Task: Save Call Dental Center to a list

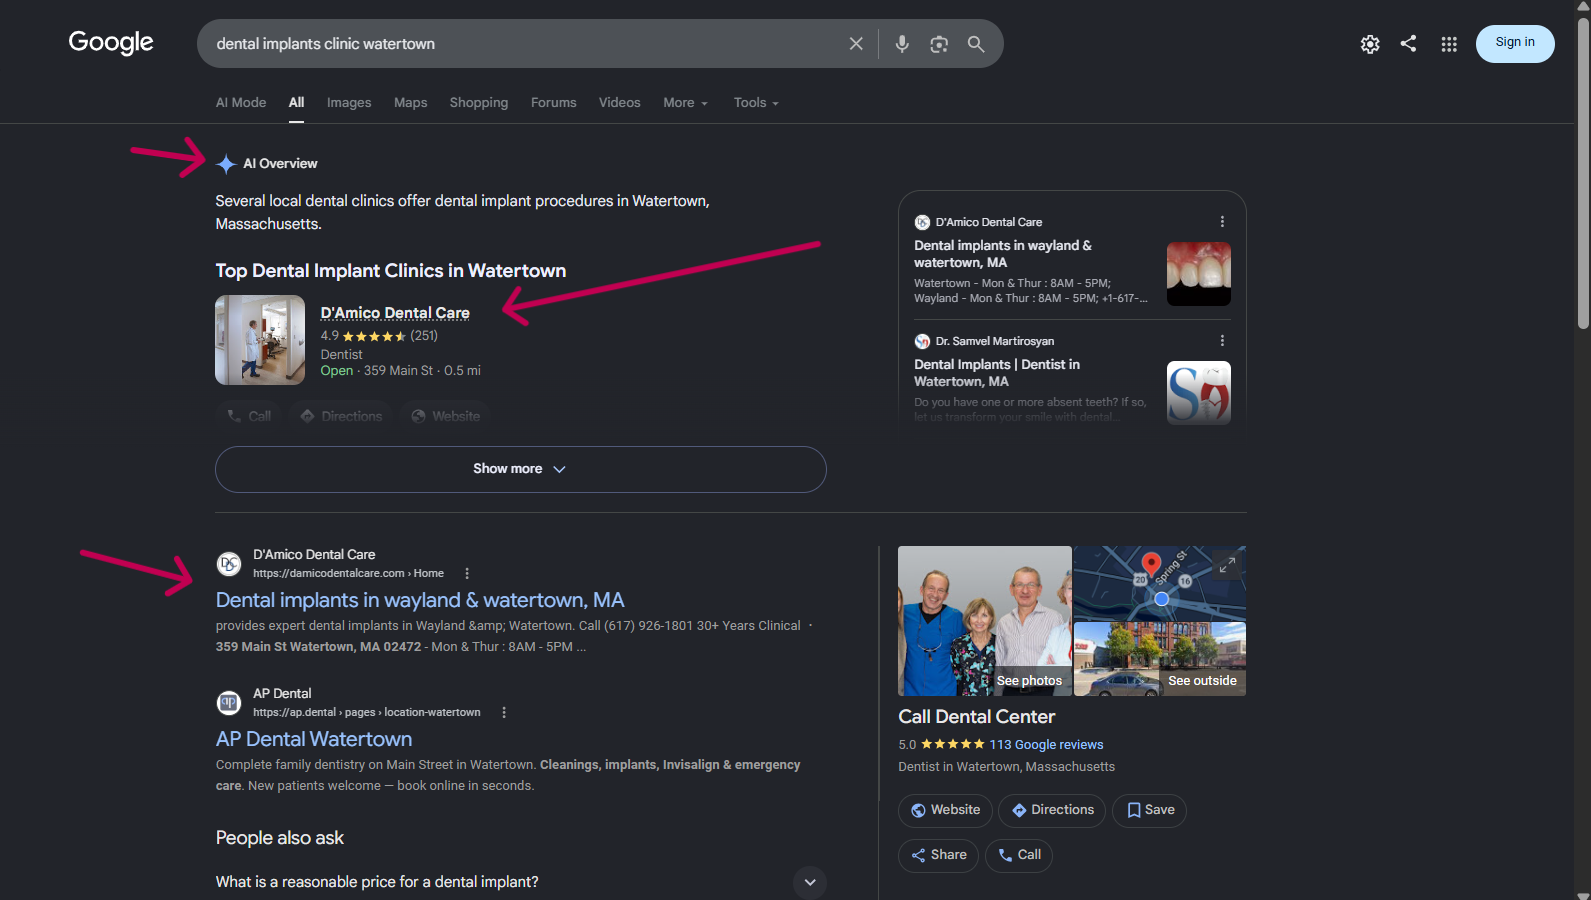Action: tap(1150, 810)
